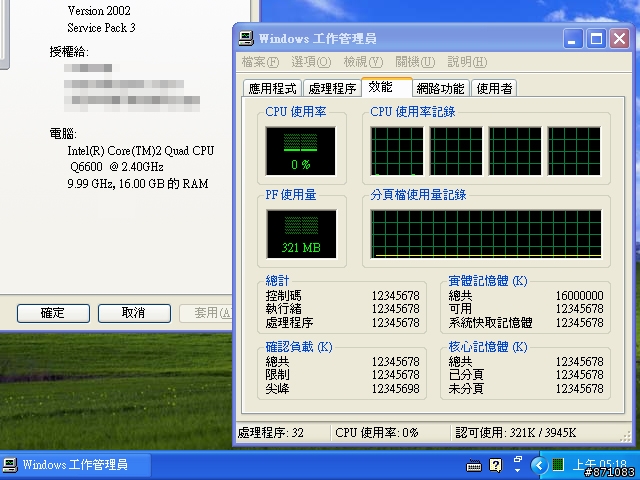Click the Version 2002 text
Screen dimensions: 640x480
click(x=99, y=11)
